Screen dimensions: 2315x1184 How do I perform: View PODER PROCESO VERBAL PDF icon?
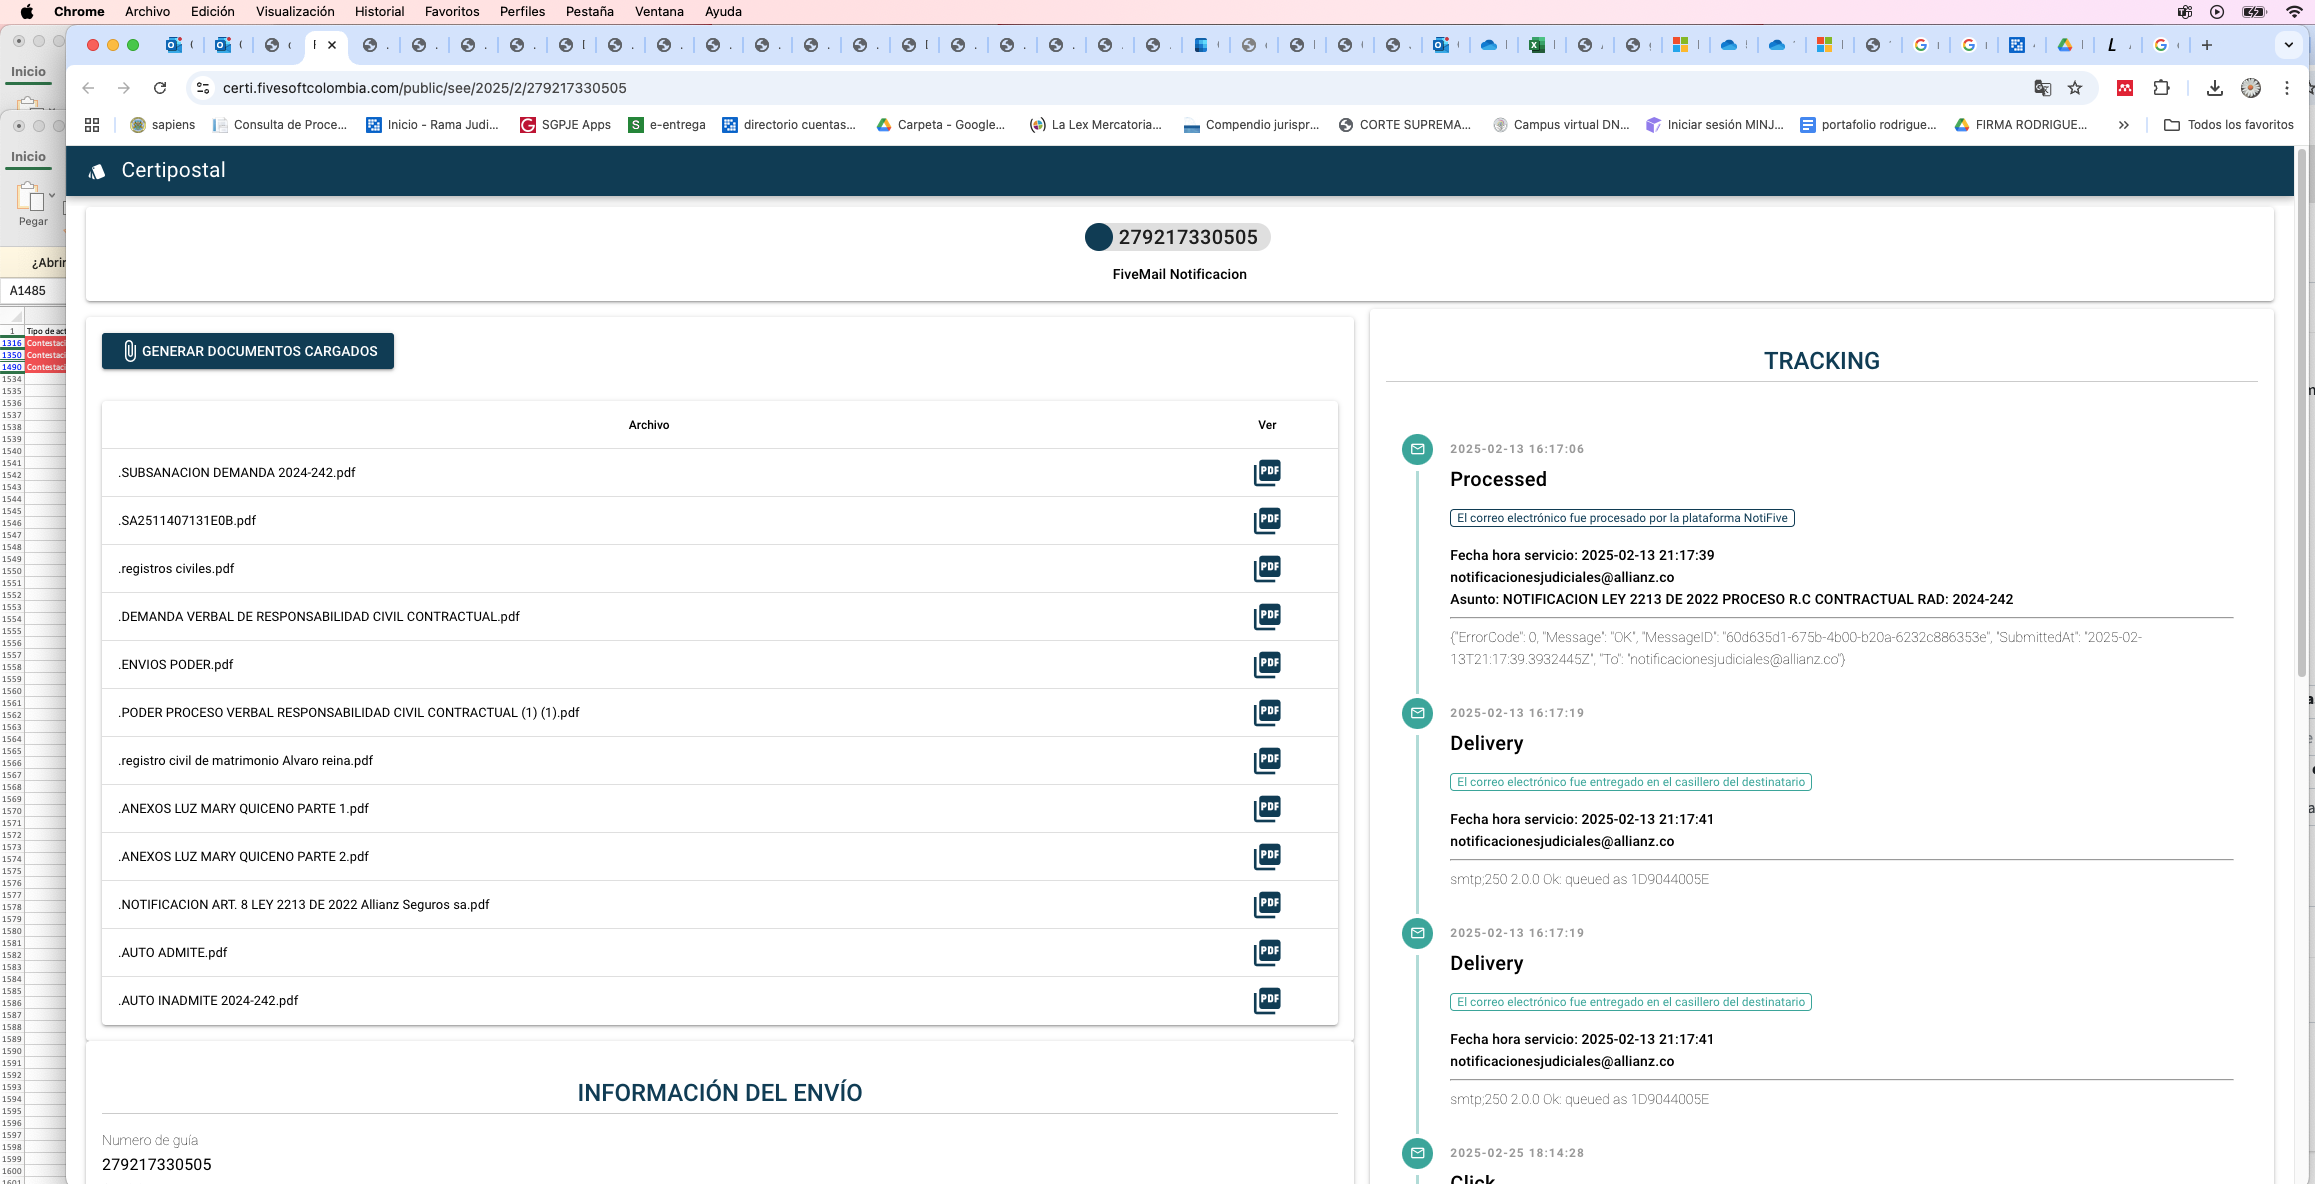[1267, 712]
